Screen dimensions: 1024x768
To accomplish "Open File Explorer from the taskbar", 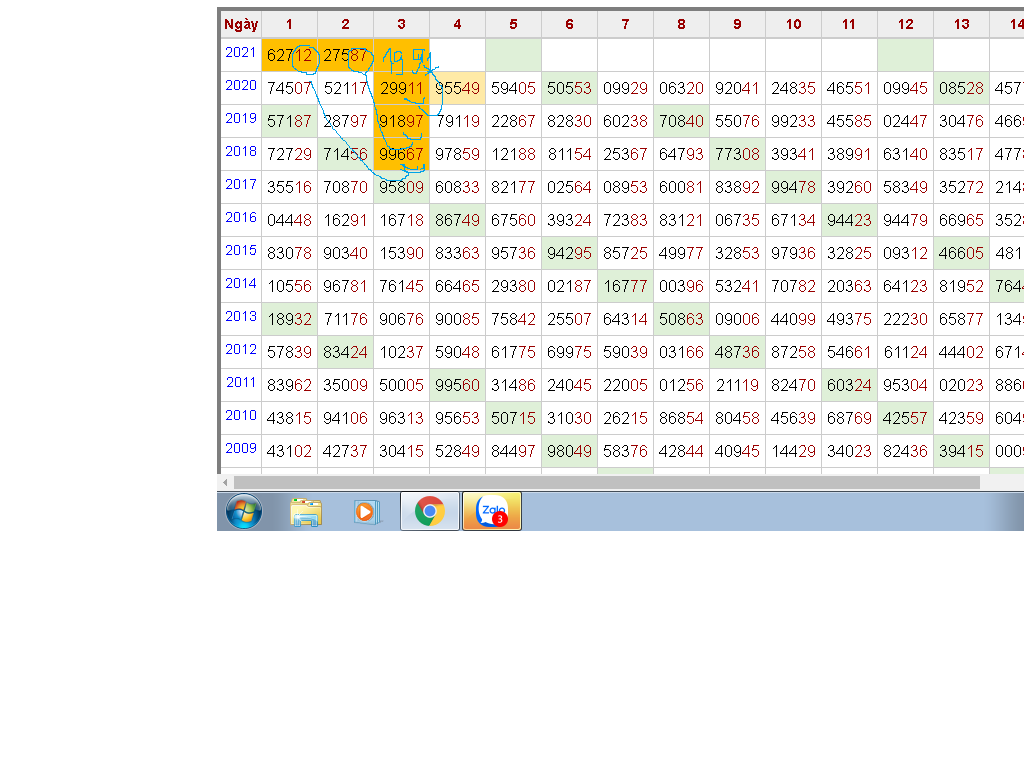I will point(306,512).
